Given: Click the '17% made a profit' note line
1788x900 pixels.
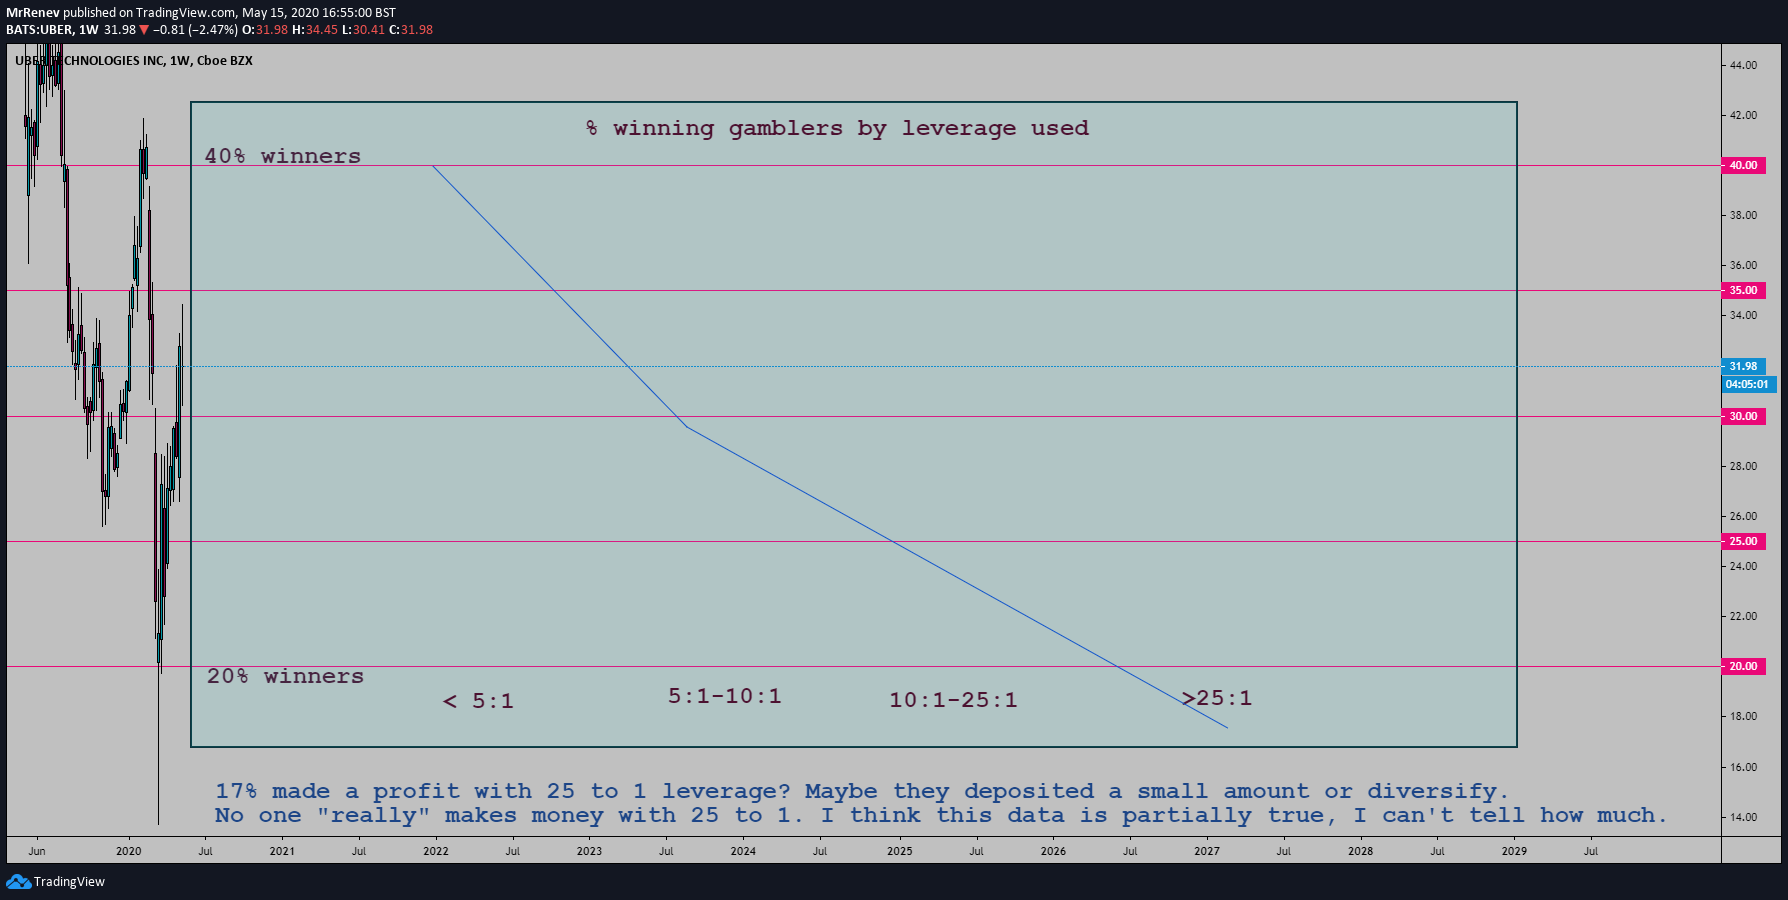Looking at the screenshot, I should click(862, 791).
